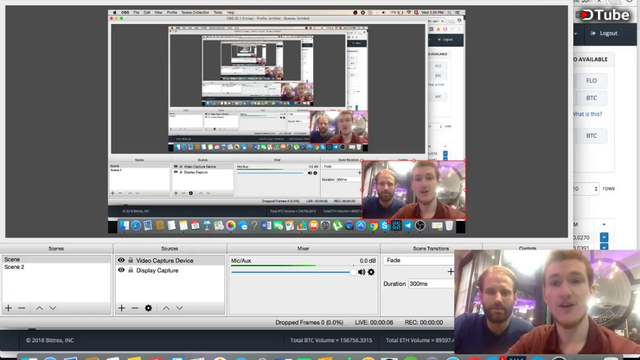Mute Mic/Aux with the speaker icon
Viewport: 640px width, 360px height.
(361, 272)
